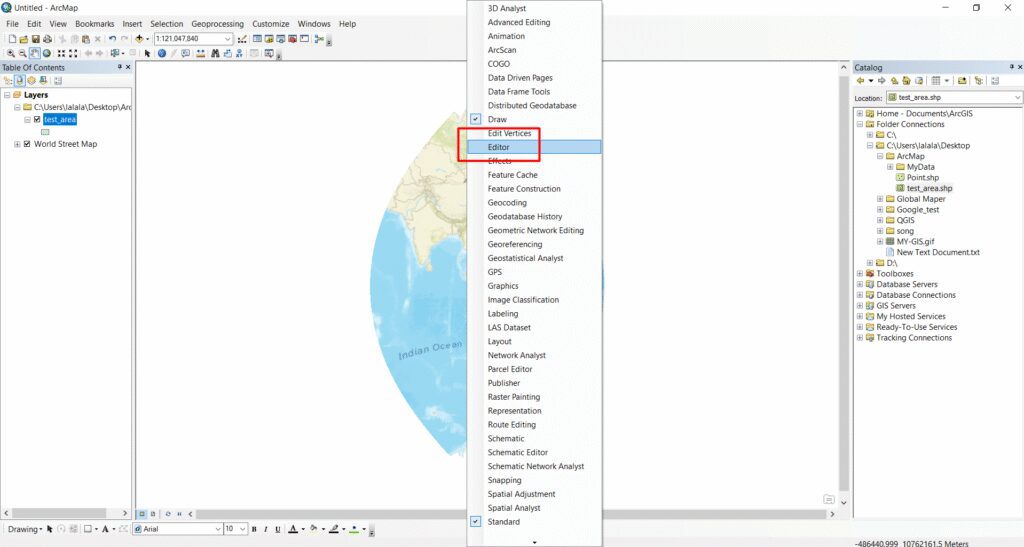1024x547 pixels.
Task: Toggle the test_area layer checkbox
Action: [x=37, y=119]
